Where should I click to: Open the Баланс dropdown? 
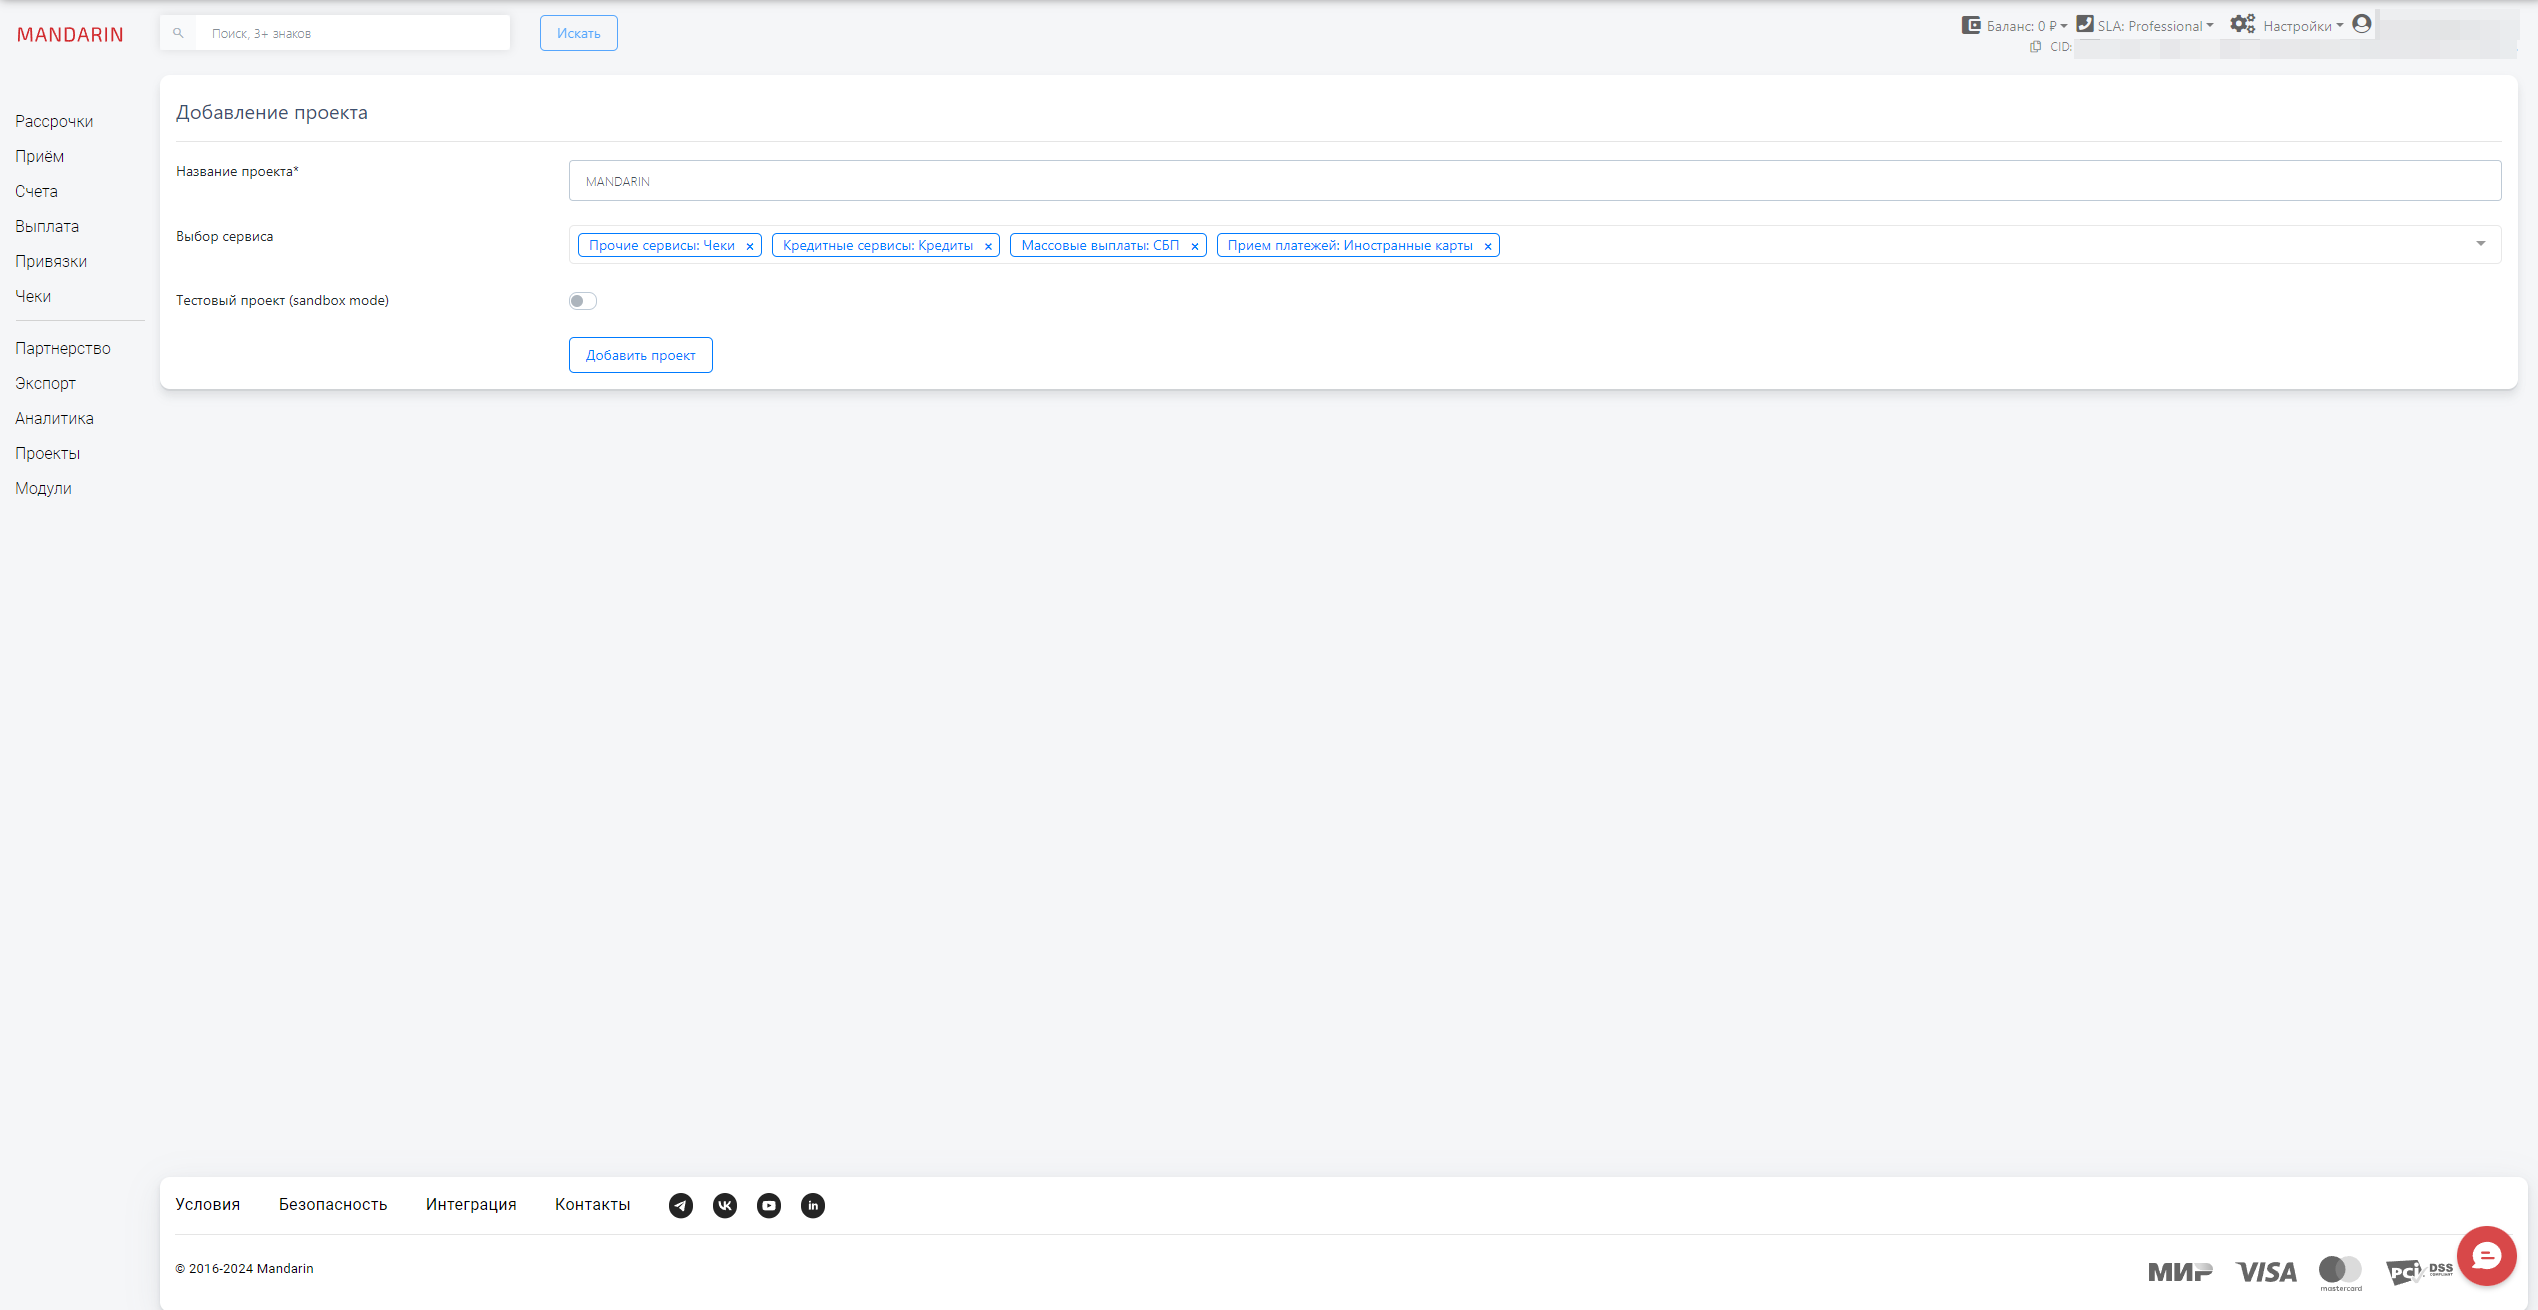pyautogui.click(x=2022, y=26)
